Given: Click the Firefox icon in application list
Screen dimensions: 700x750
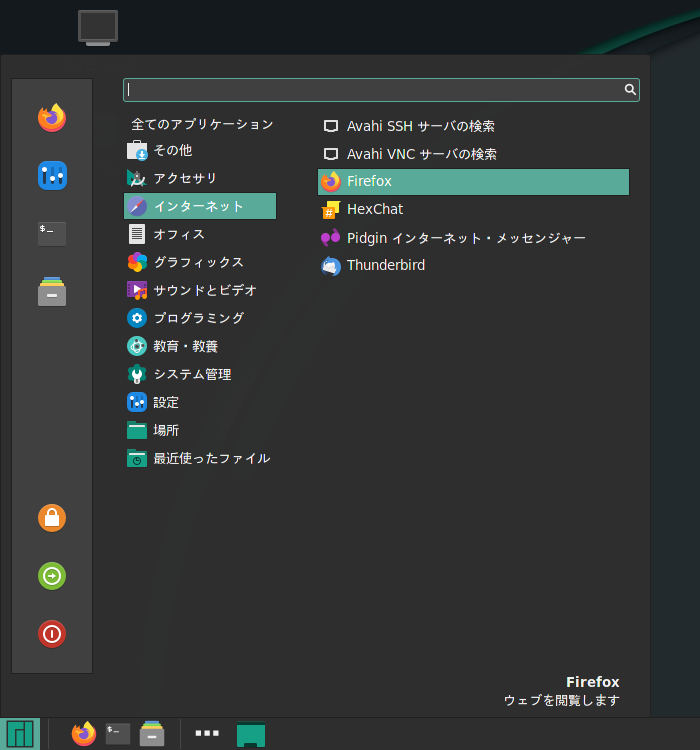Looking at the screenshot, I should [331, 182].
